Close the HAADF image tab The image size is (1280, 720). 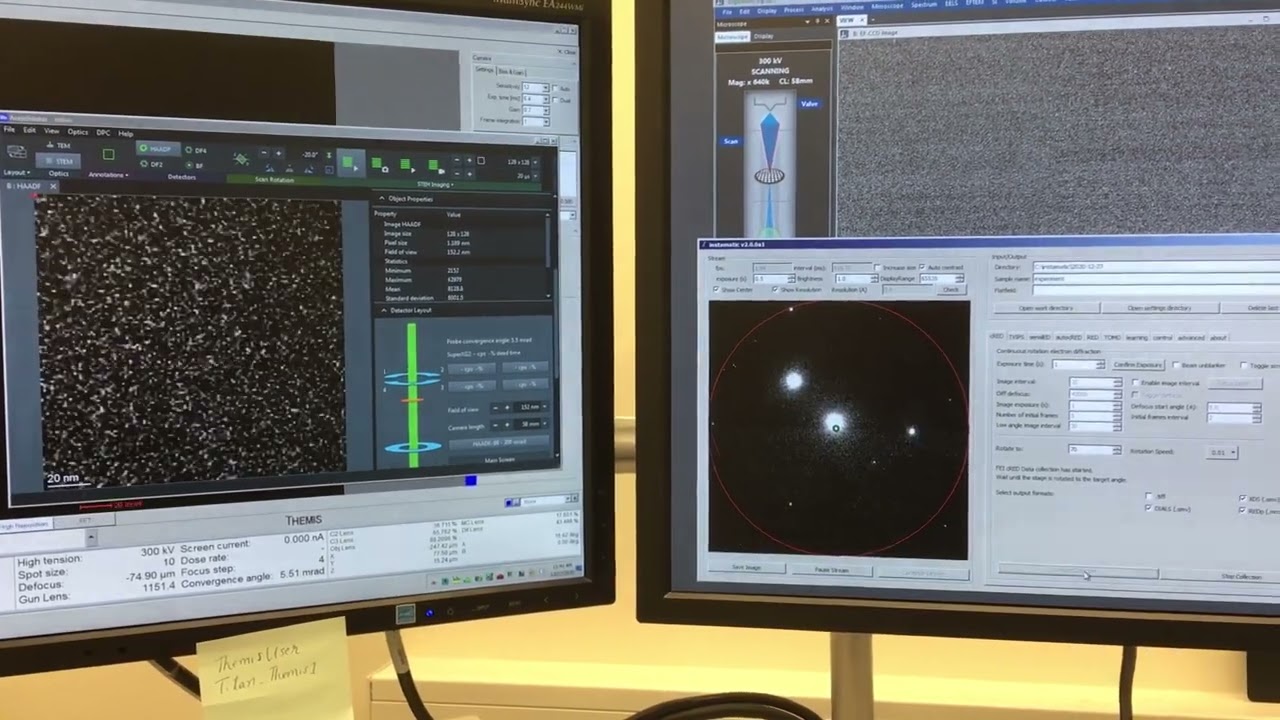tap(53, 186)
